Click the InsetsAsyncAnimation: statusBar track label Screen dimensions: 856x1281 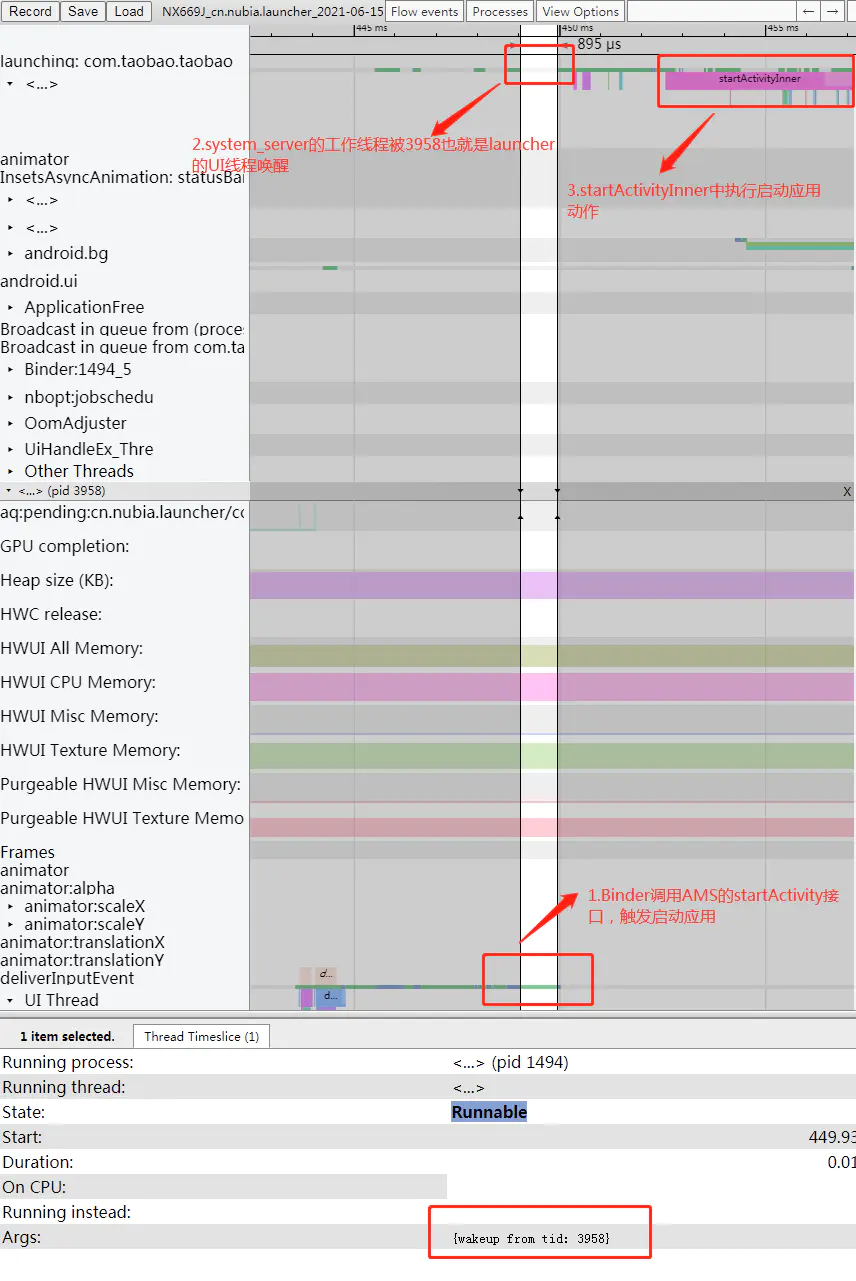(122, 177)
